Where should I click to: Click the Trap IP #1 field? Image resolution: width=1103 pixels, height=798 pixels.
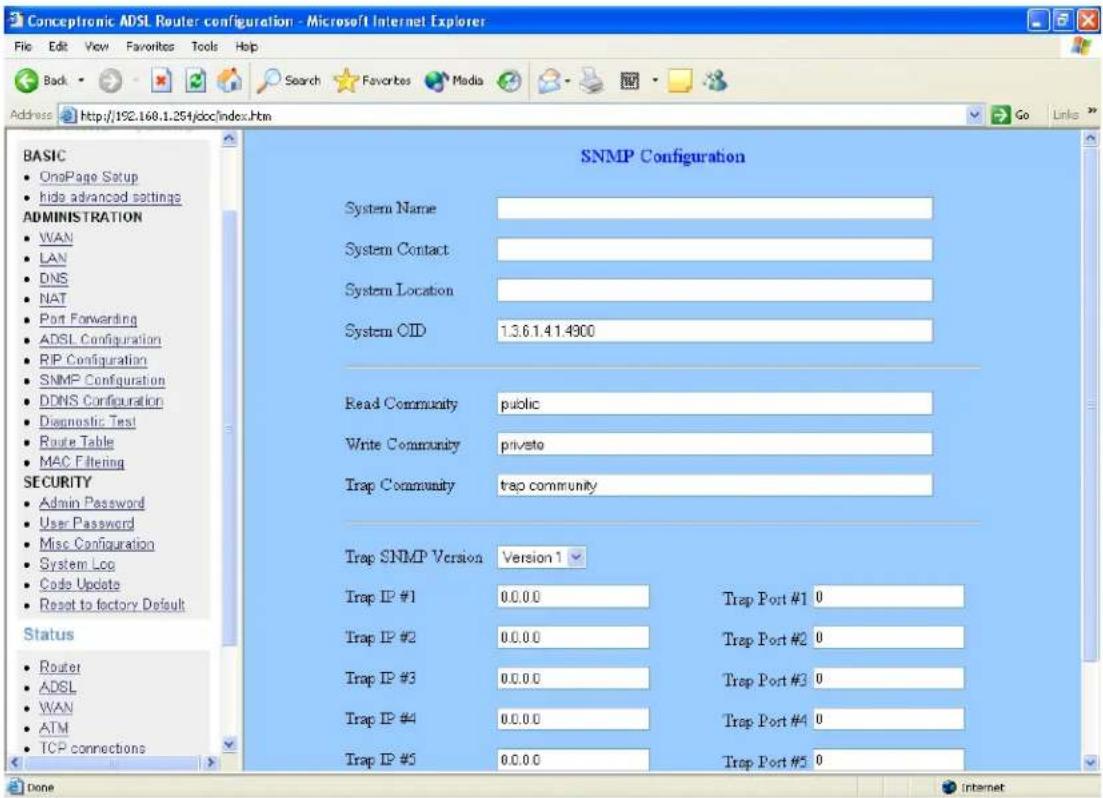pyautogui.click(x=573, y=597)
